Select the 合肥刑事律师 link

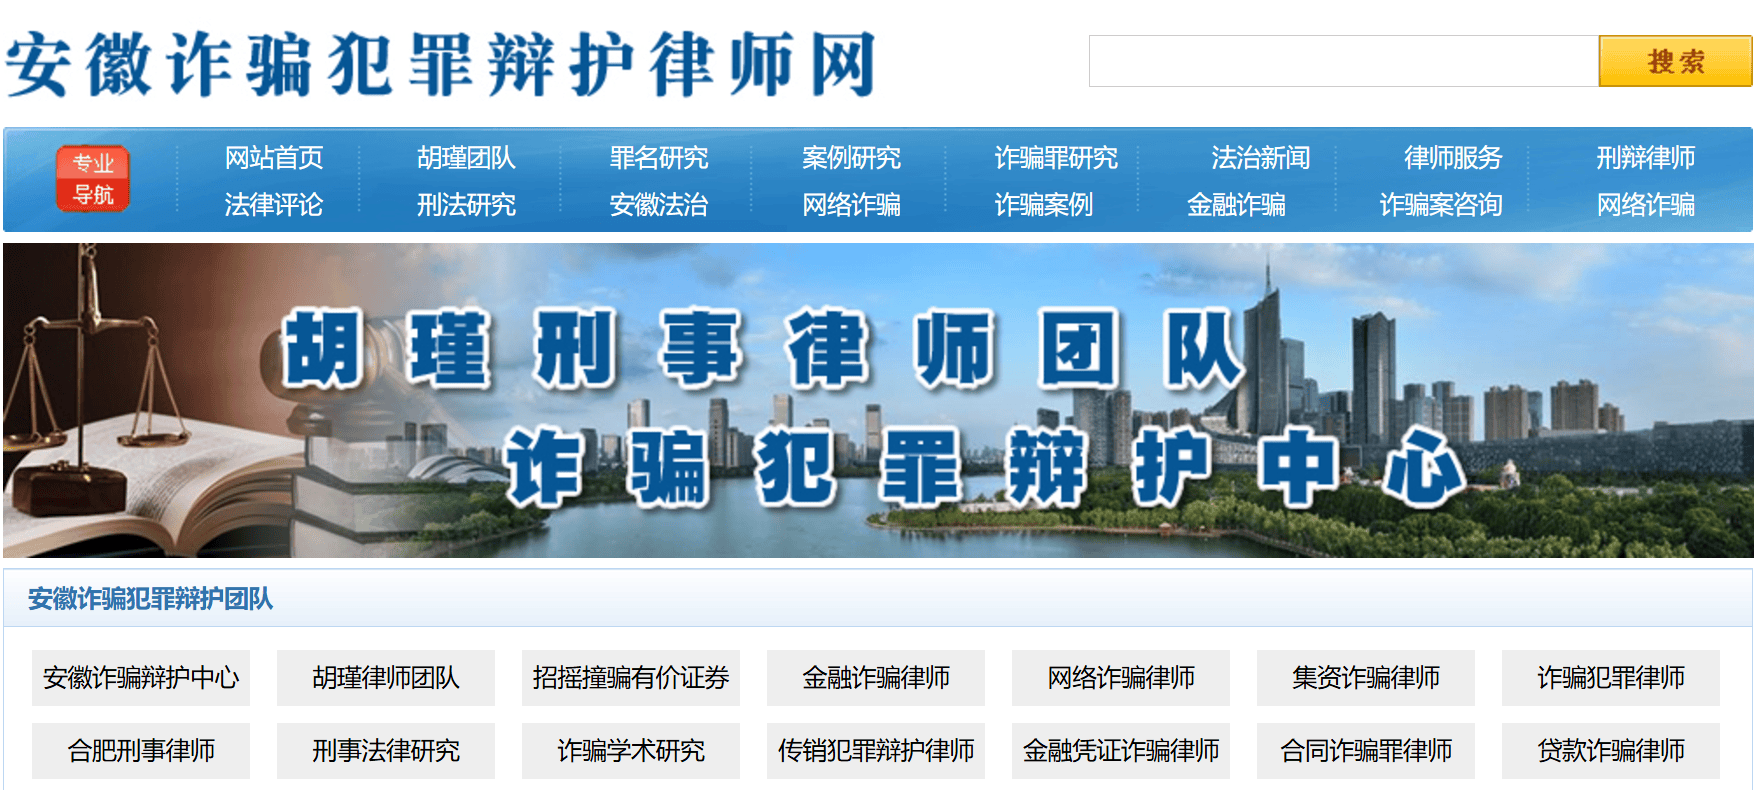[x=141, y=751]
